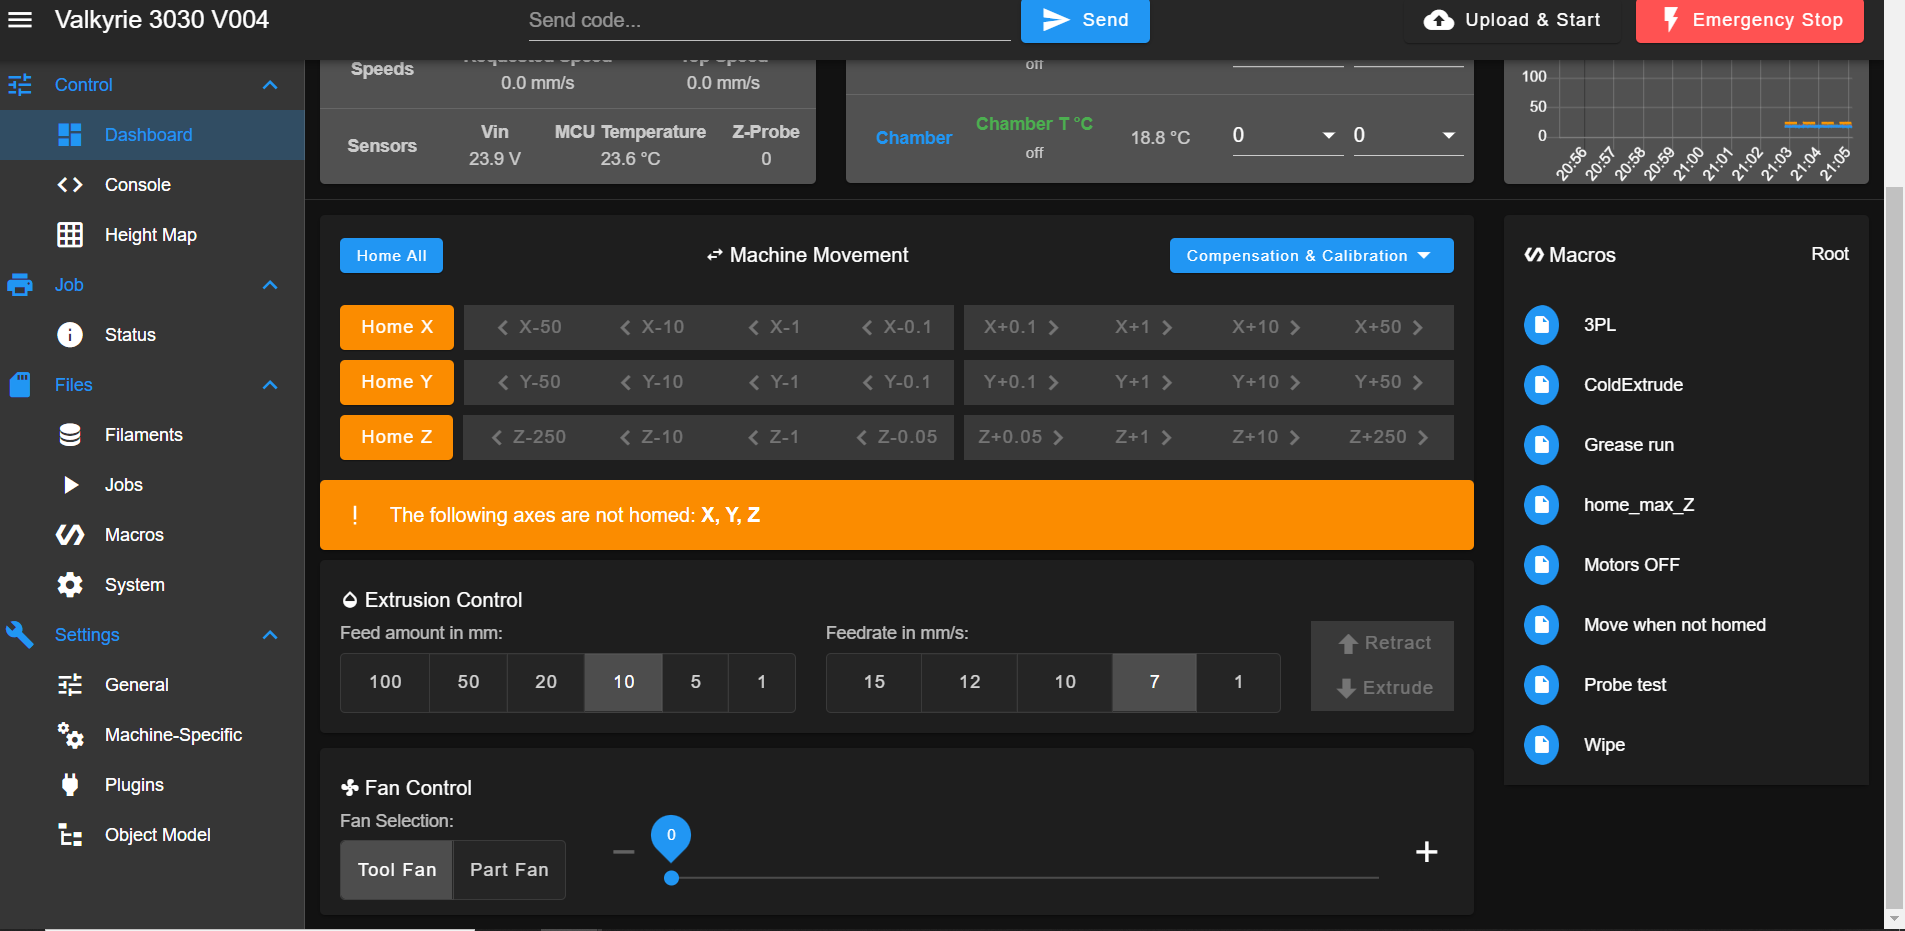Collapse the Job section chevron
Image resolution: width=1905 pixels, height=931 pixels.
click(270, 285)
